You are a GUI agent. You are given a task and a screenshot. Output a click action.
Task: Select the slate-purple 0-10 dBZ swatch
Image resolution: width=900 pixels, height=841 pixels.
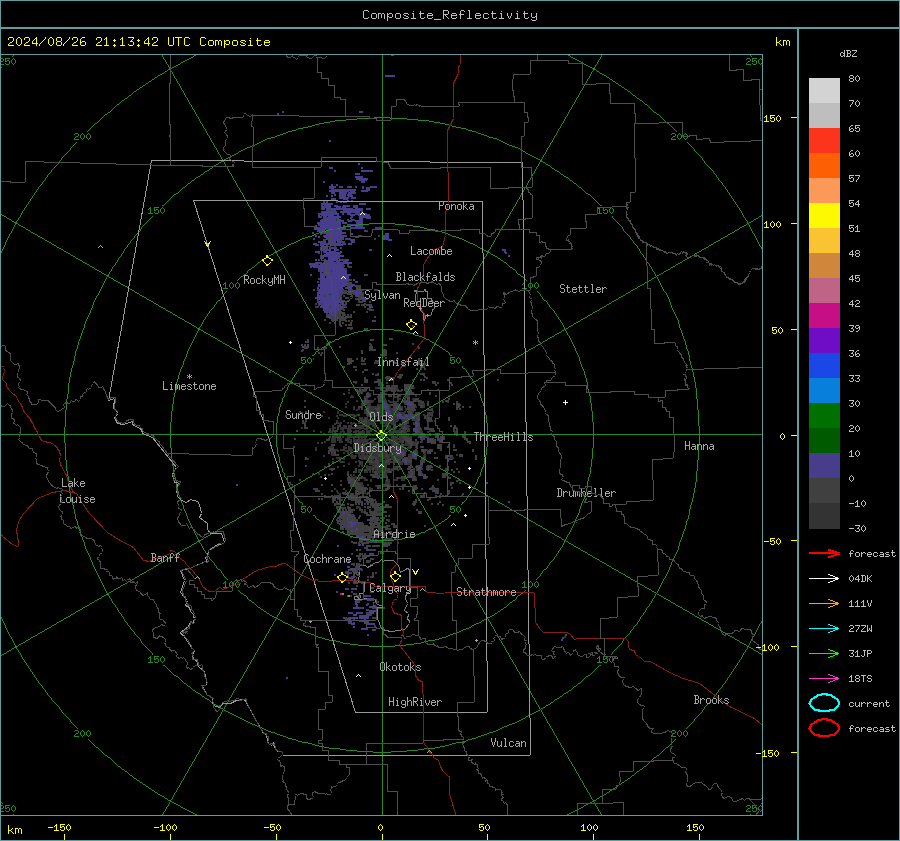[x=824, y=466]
